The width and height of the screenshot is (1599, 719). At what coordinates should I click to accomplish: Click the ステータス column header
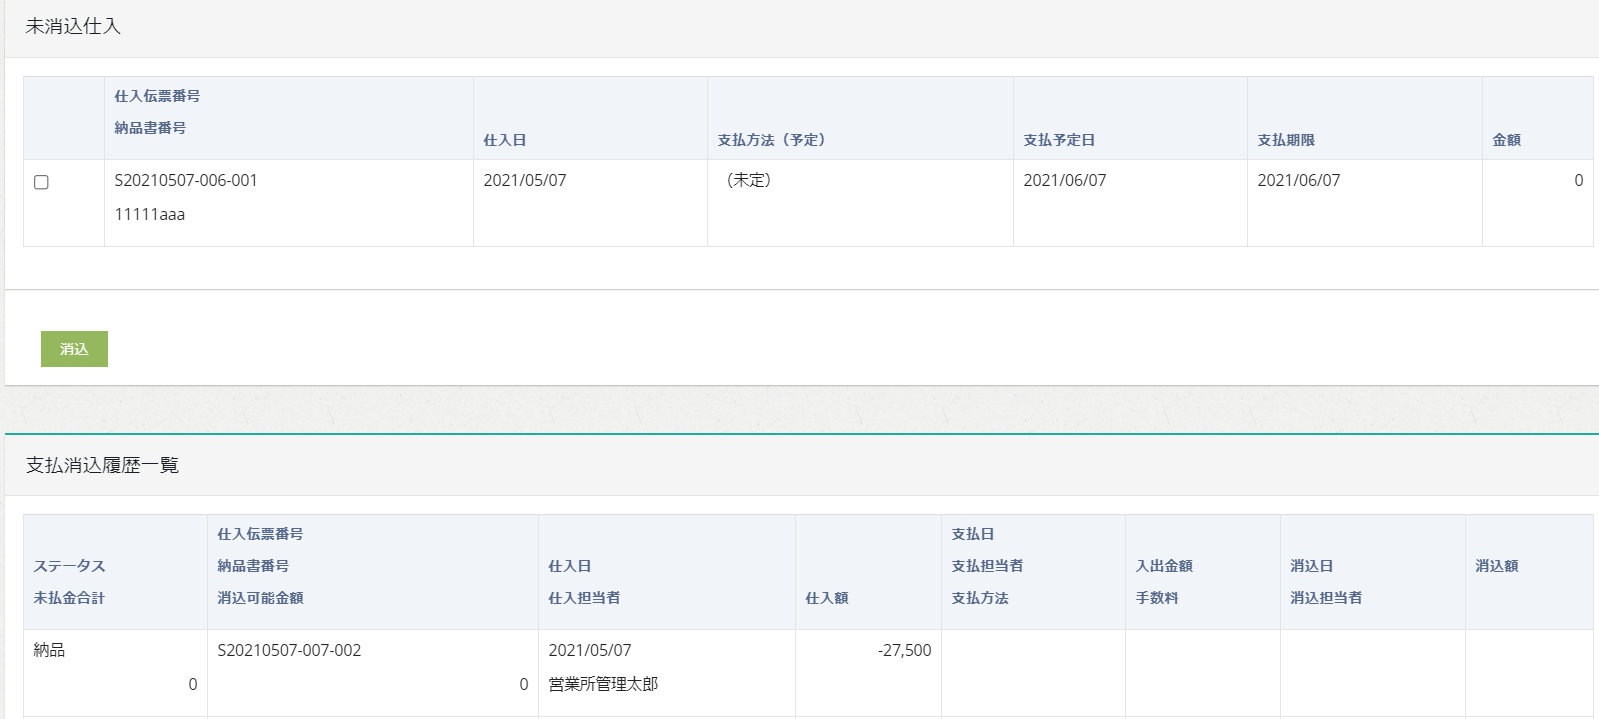coord(69,566)
